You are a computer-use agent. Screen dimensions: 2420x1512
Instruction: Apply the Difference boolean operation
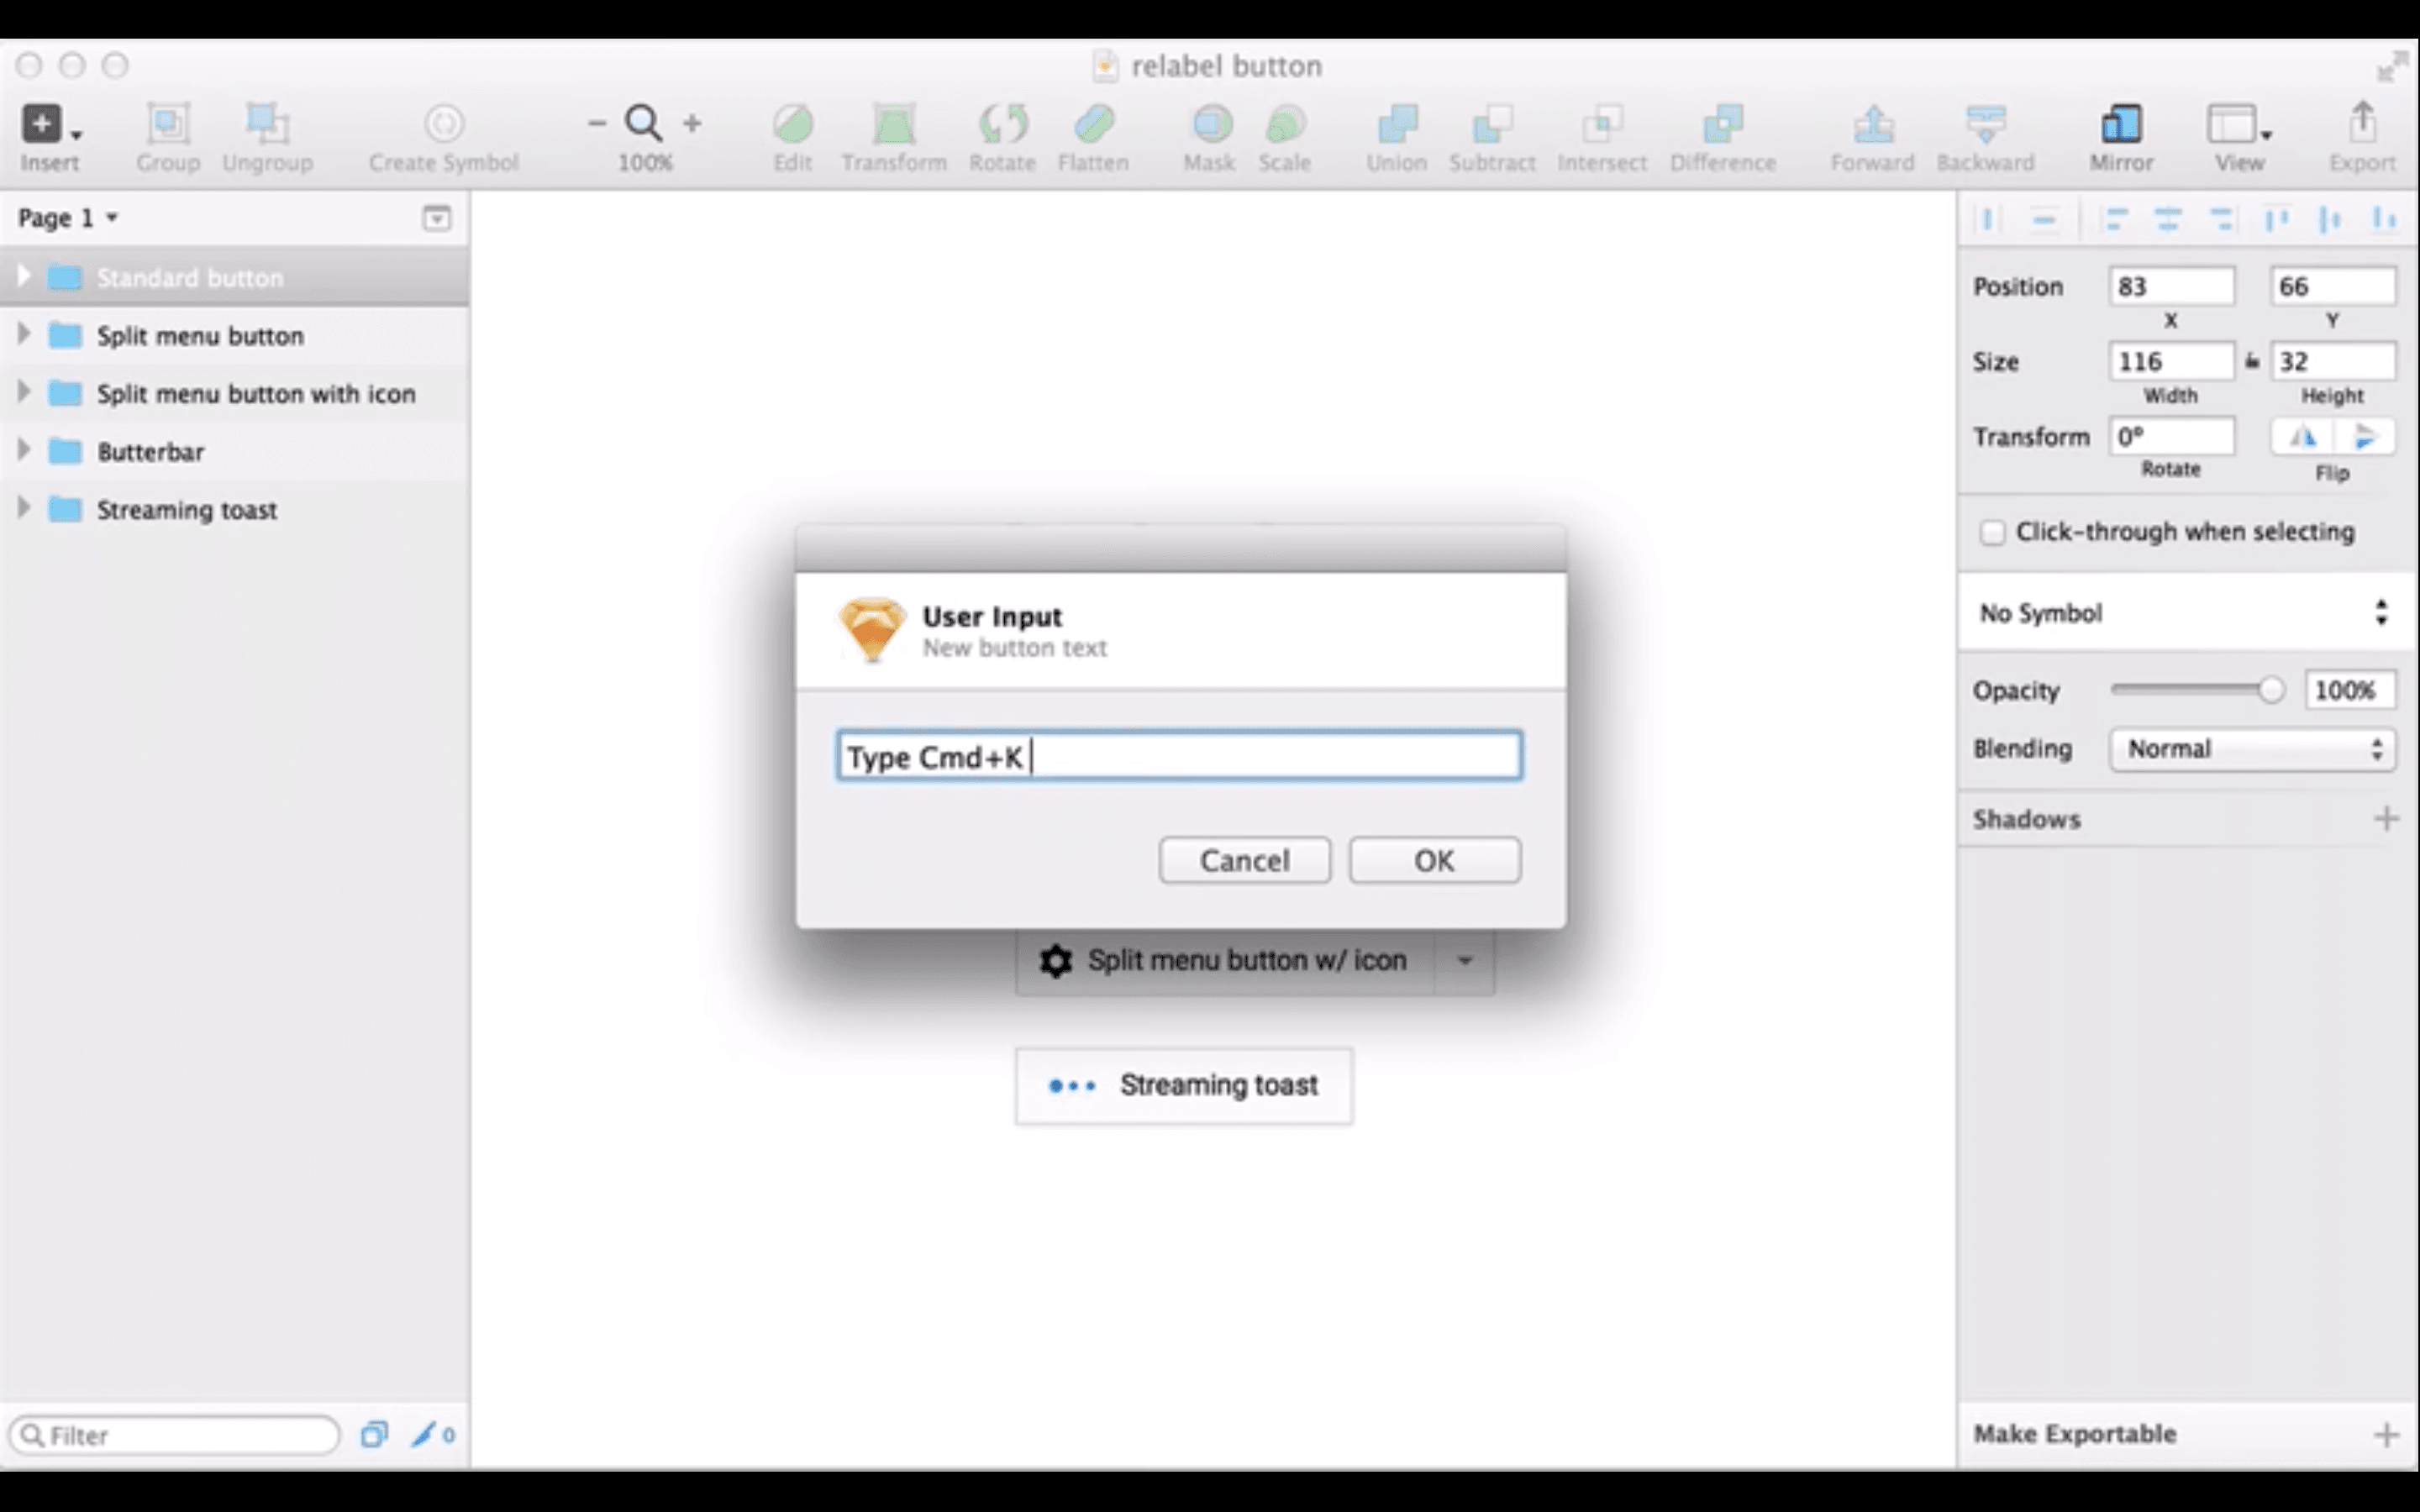coord(1723,124)
